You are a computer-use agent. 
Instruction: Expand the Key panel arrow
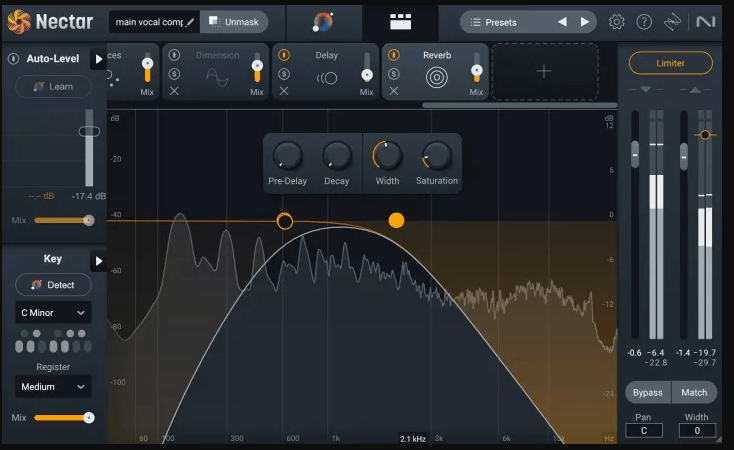[x=98, y=261]
